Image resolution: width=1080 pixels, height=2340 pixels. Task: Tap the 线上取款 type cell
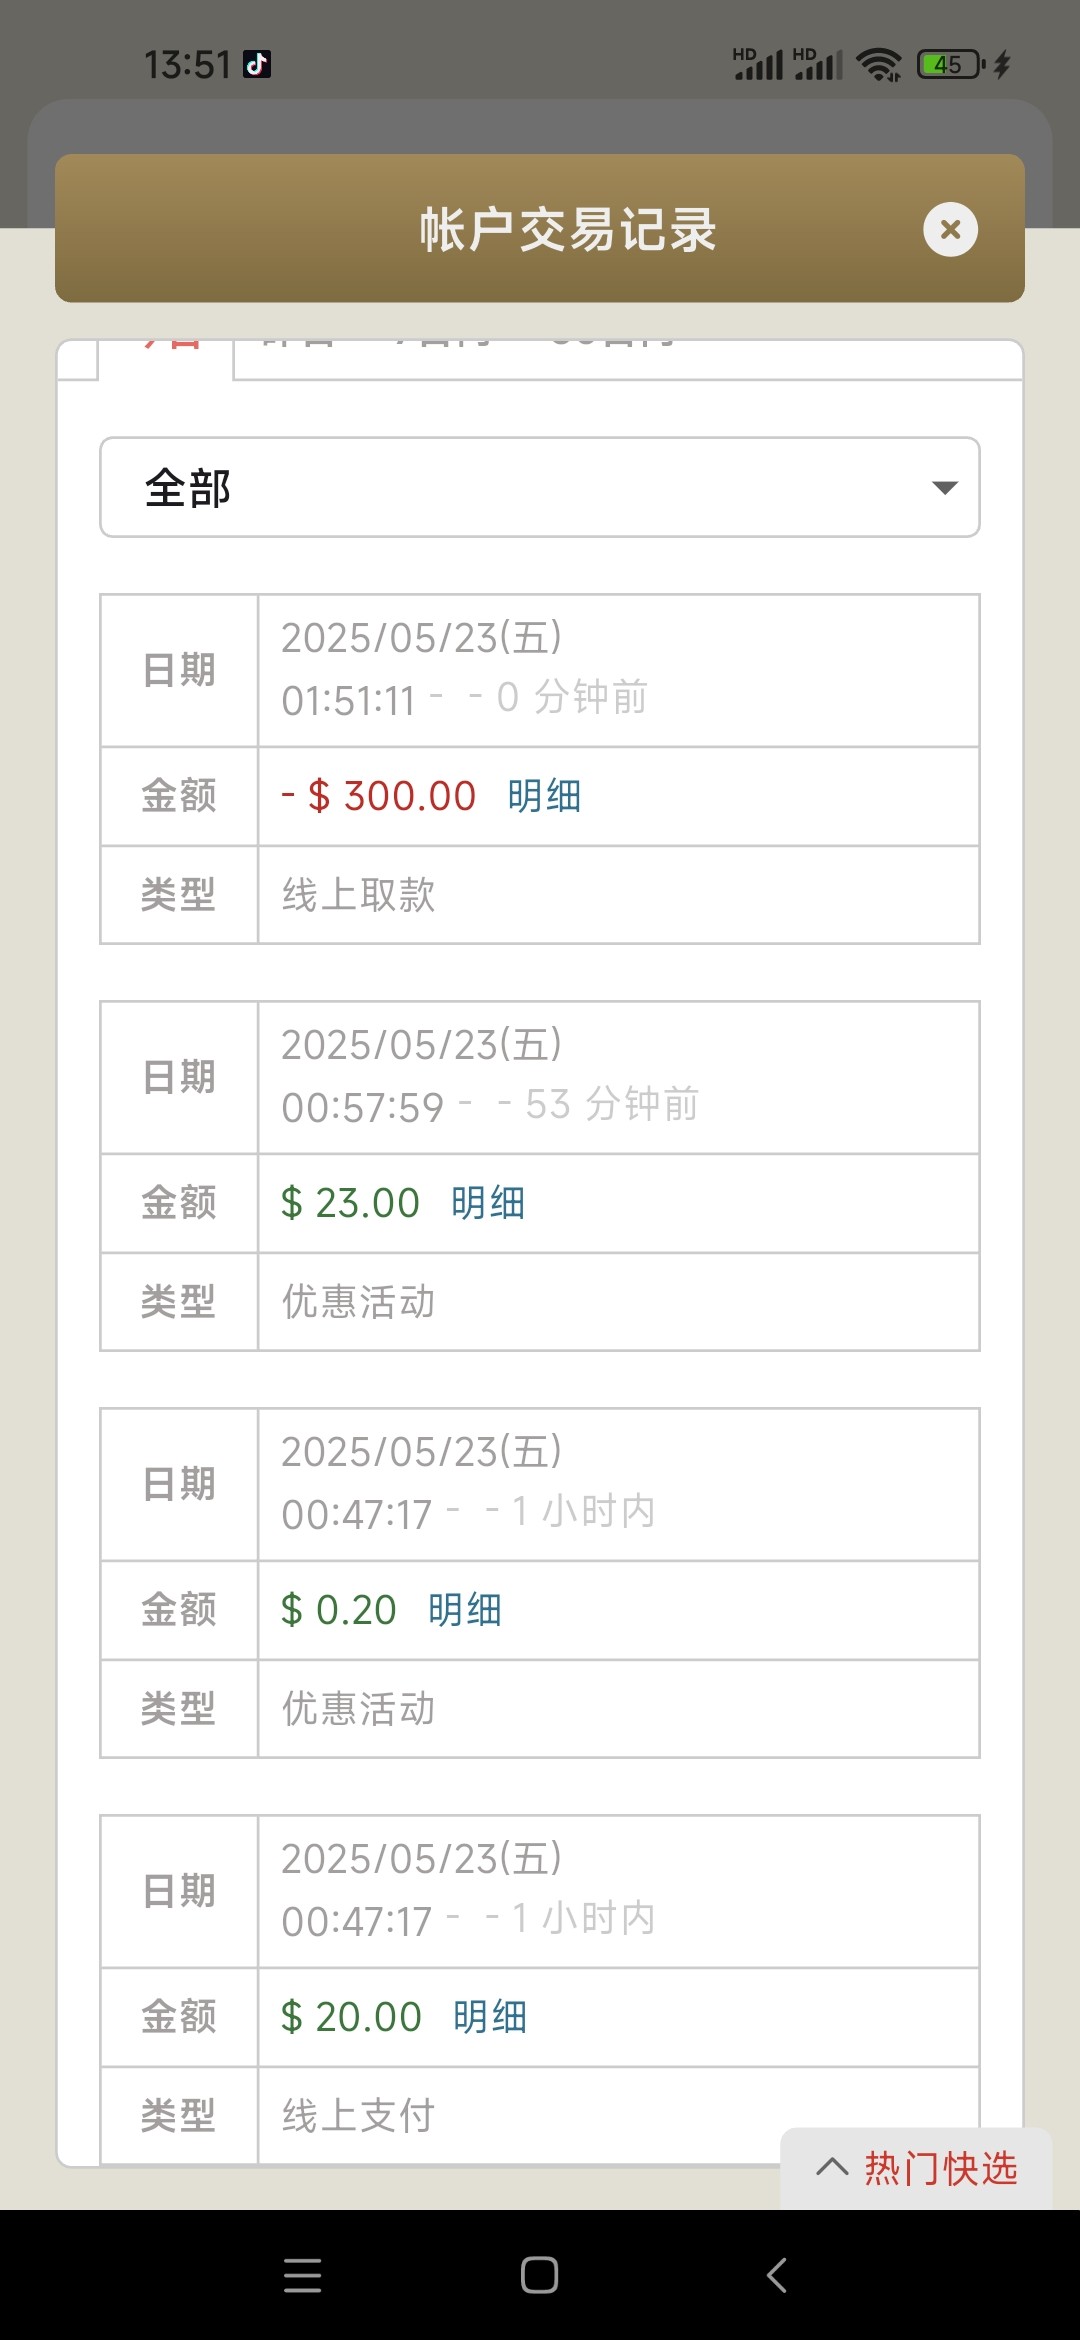[618, 895]
